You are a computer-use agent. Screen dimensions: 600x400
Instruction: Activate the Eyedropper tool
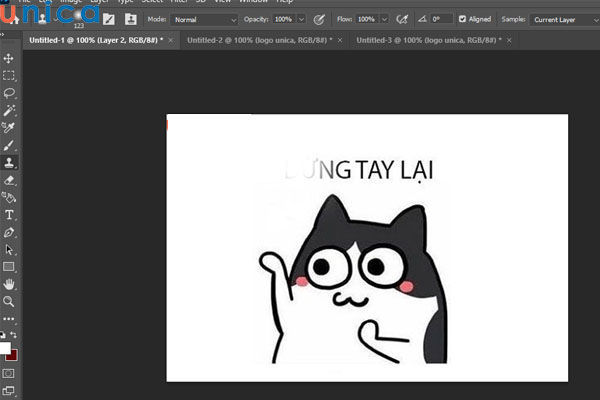coord(9,127)
